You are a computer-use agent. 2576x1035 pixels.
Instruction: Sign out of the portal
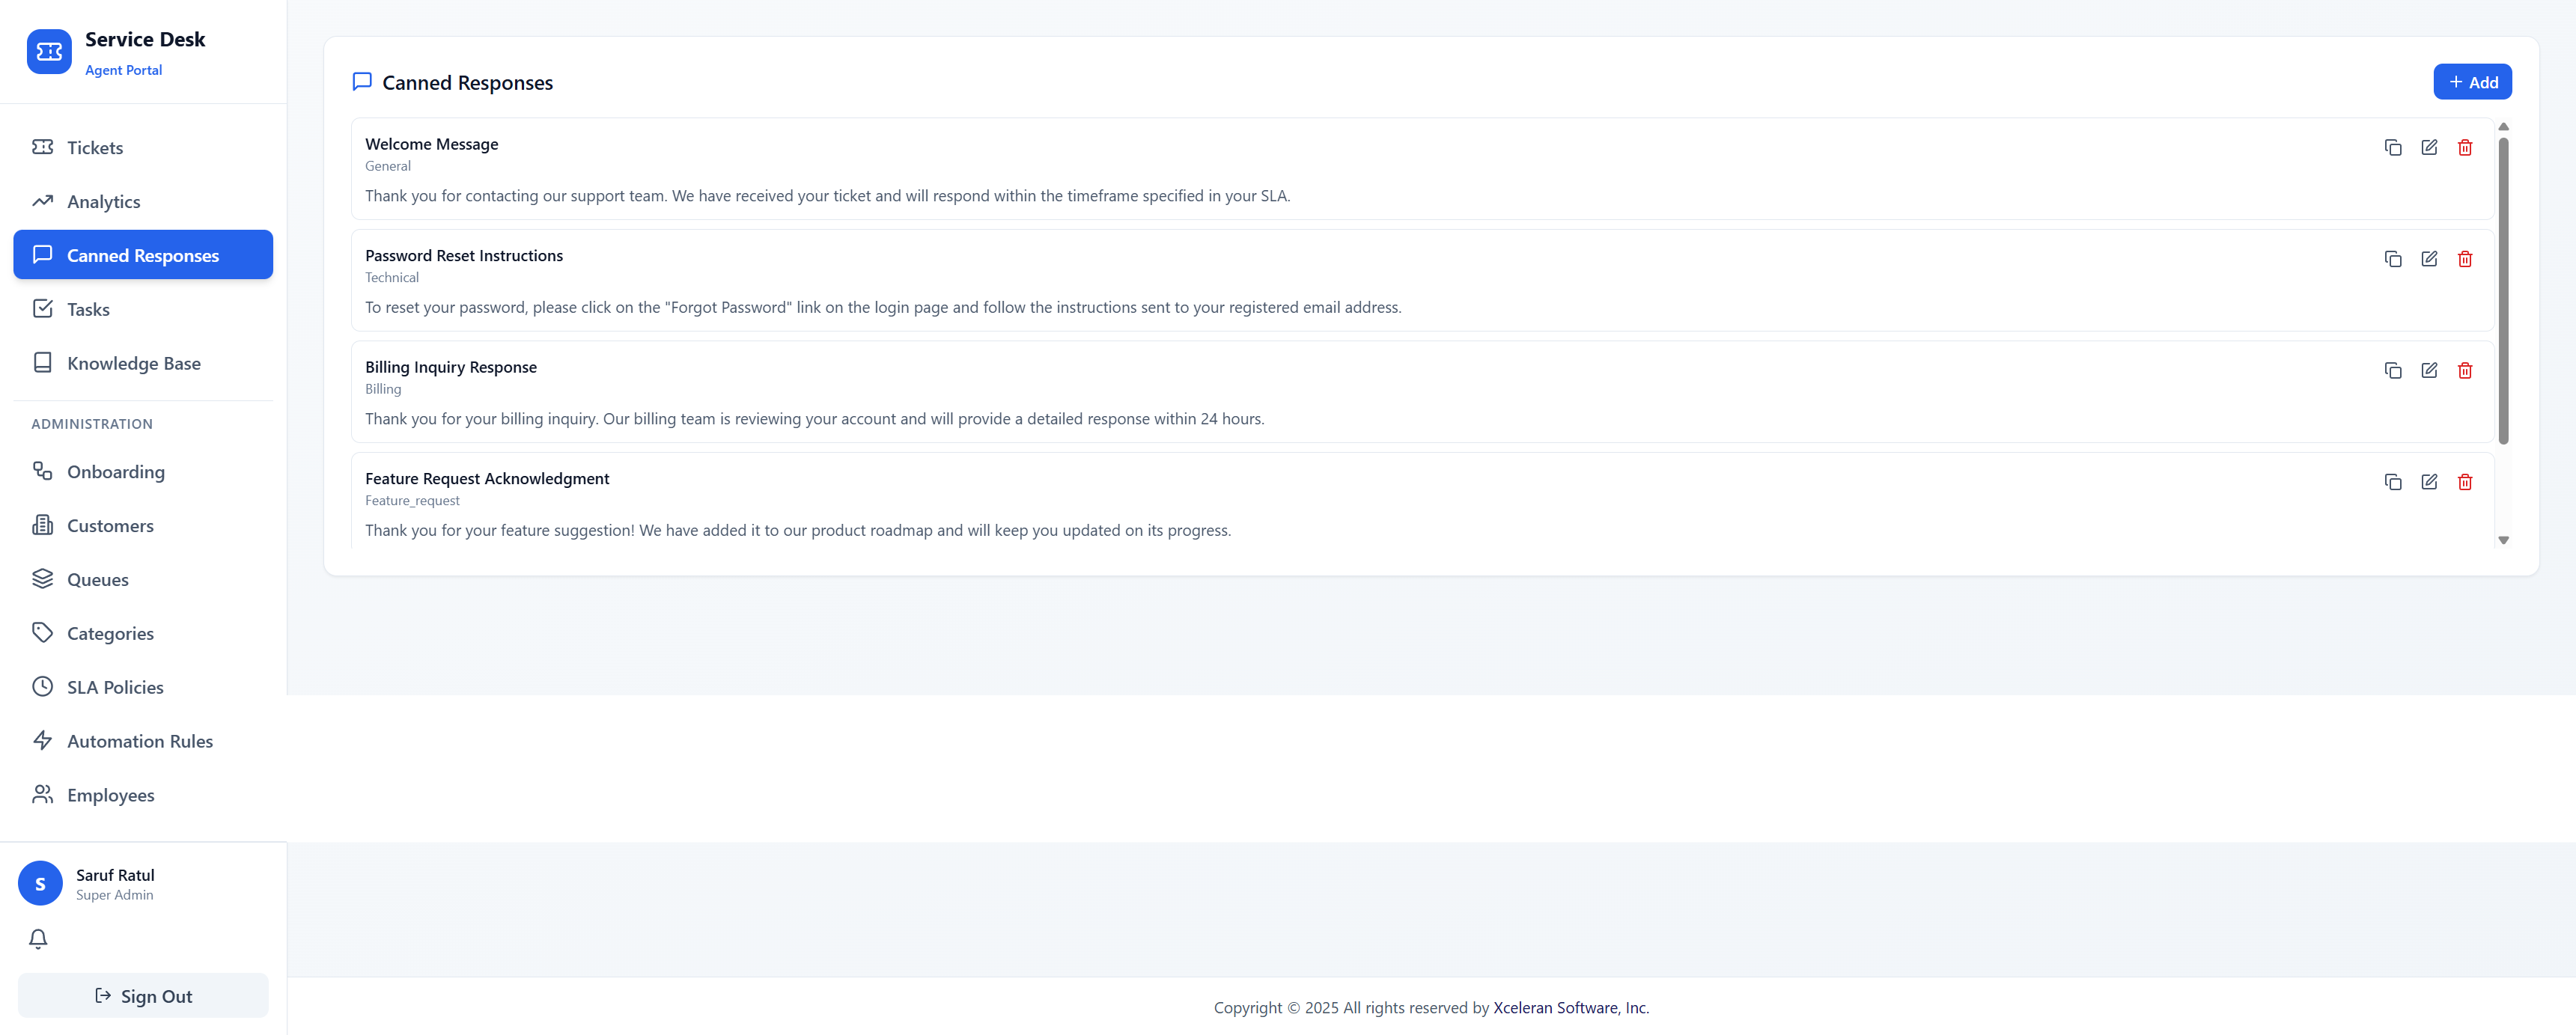(143, 996)
